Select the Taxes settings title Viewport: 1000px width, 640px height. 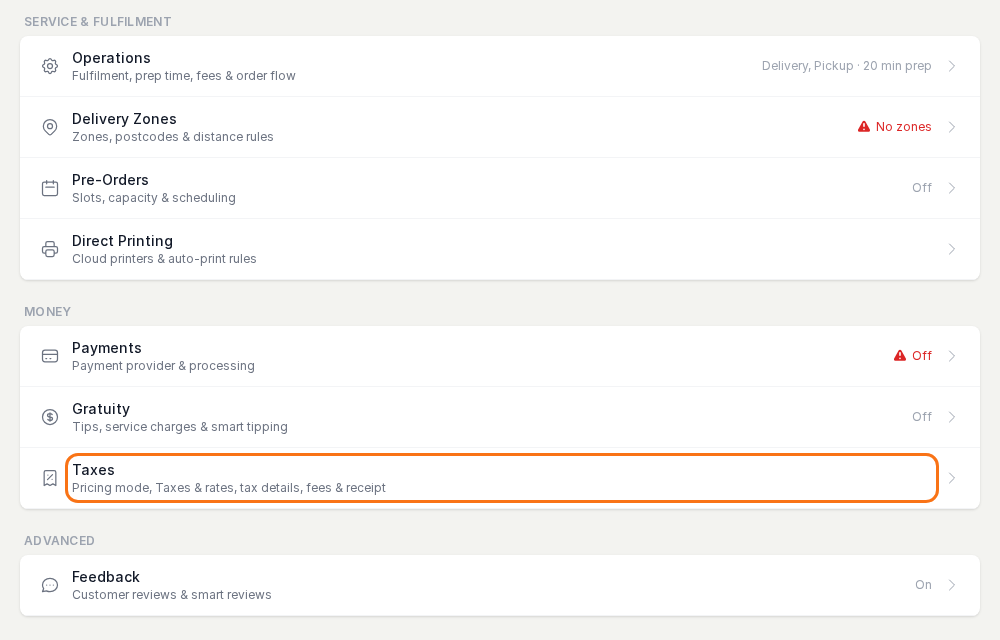93,470
